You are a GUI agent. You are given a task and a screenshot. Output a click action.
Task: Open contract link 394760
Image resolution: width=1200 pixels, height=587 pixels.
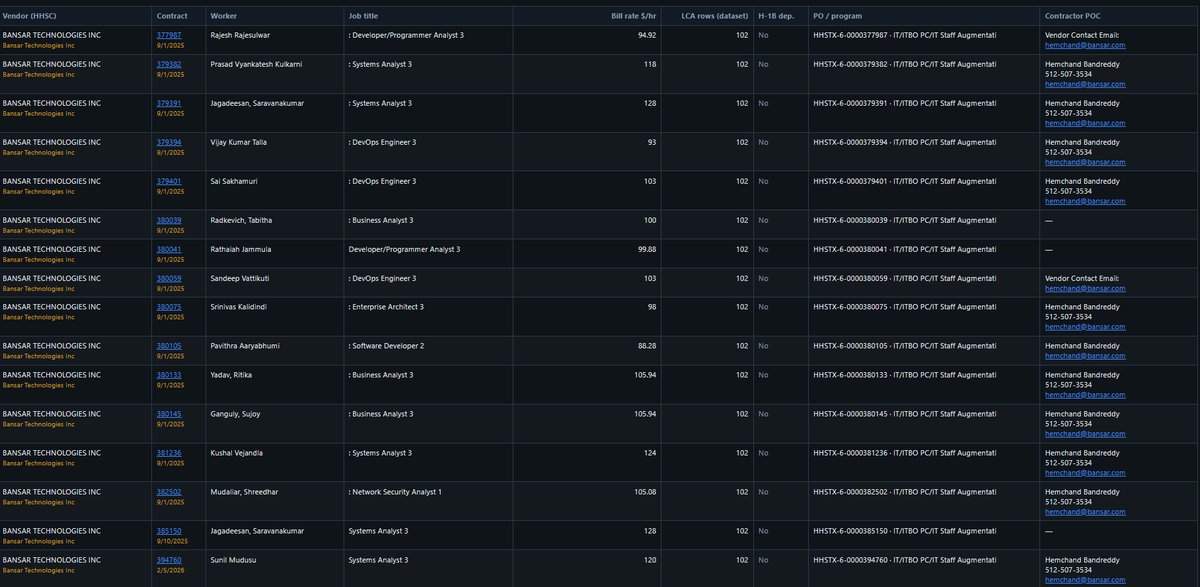[x=169, y=560]
